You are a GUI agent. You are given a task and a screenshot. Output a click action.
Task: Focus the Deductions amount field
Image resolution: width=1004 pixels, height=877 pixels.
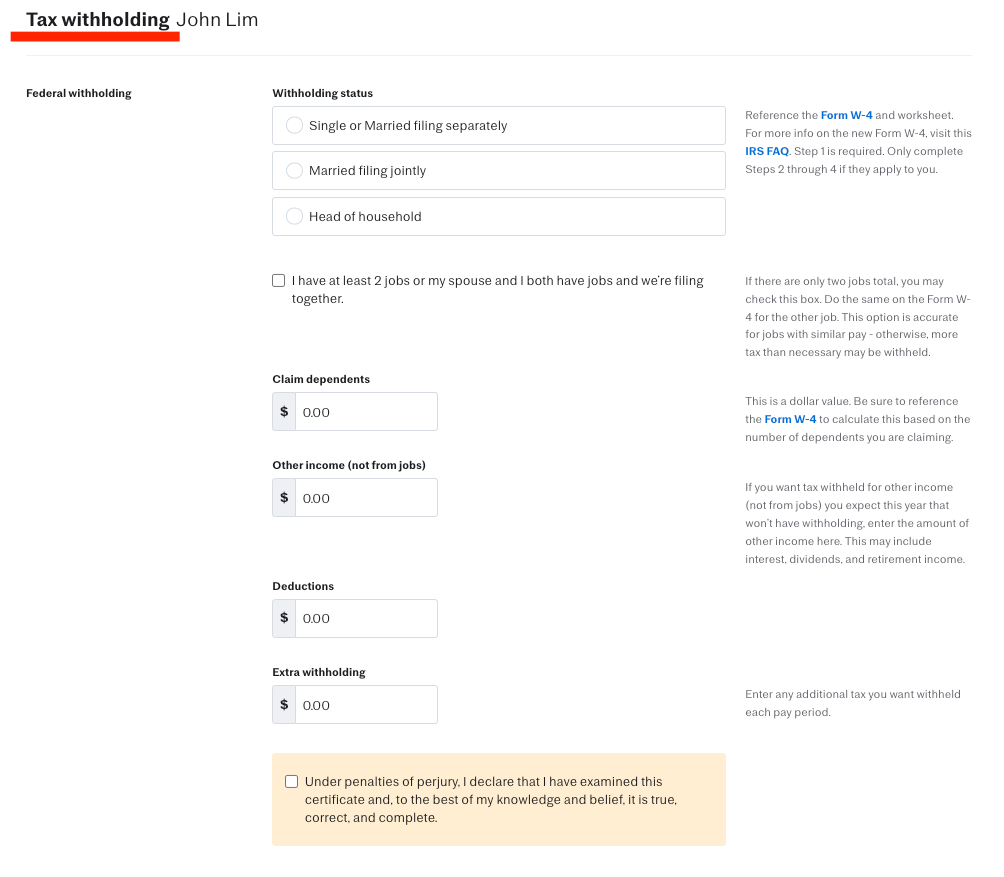[365, 618]
